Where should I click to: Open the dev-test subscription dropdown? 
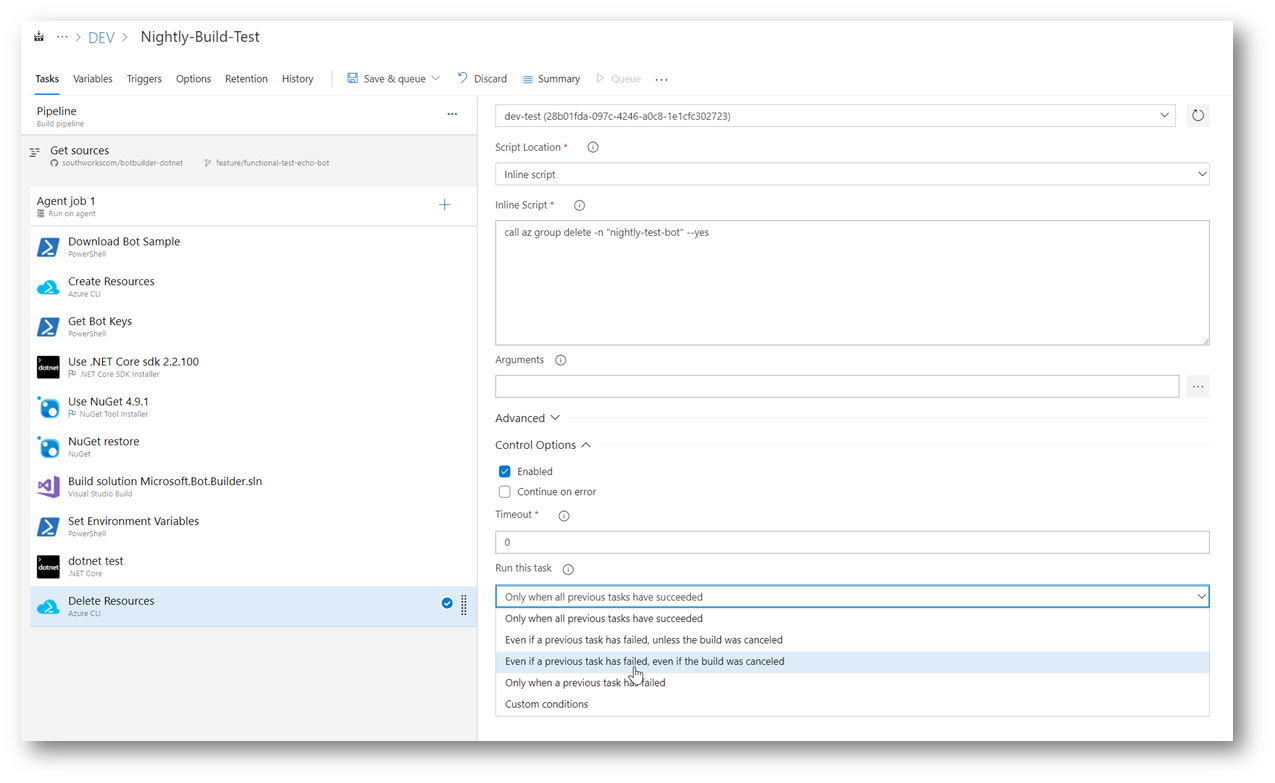[835, 115]
